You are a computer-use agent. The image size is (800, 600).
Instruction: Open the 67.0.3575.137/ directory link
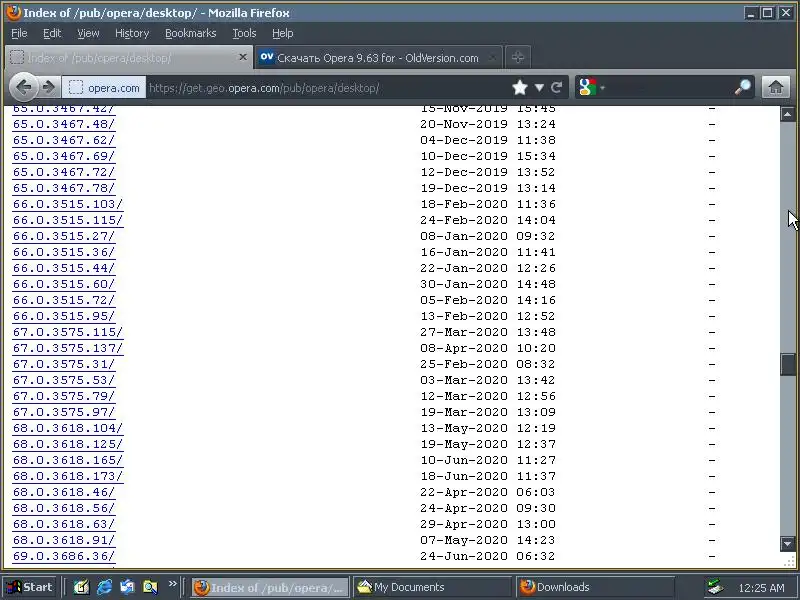point(68,348)
